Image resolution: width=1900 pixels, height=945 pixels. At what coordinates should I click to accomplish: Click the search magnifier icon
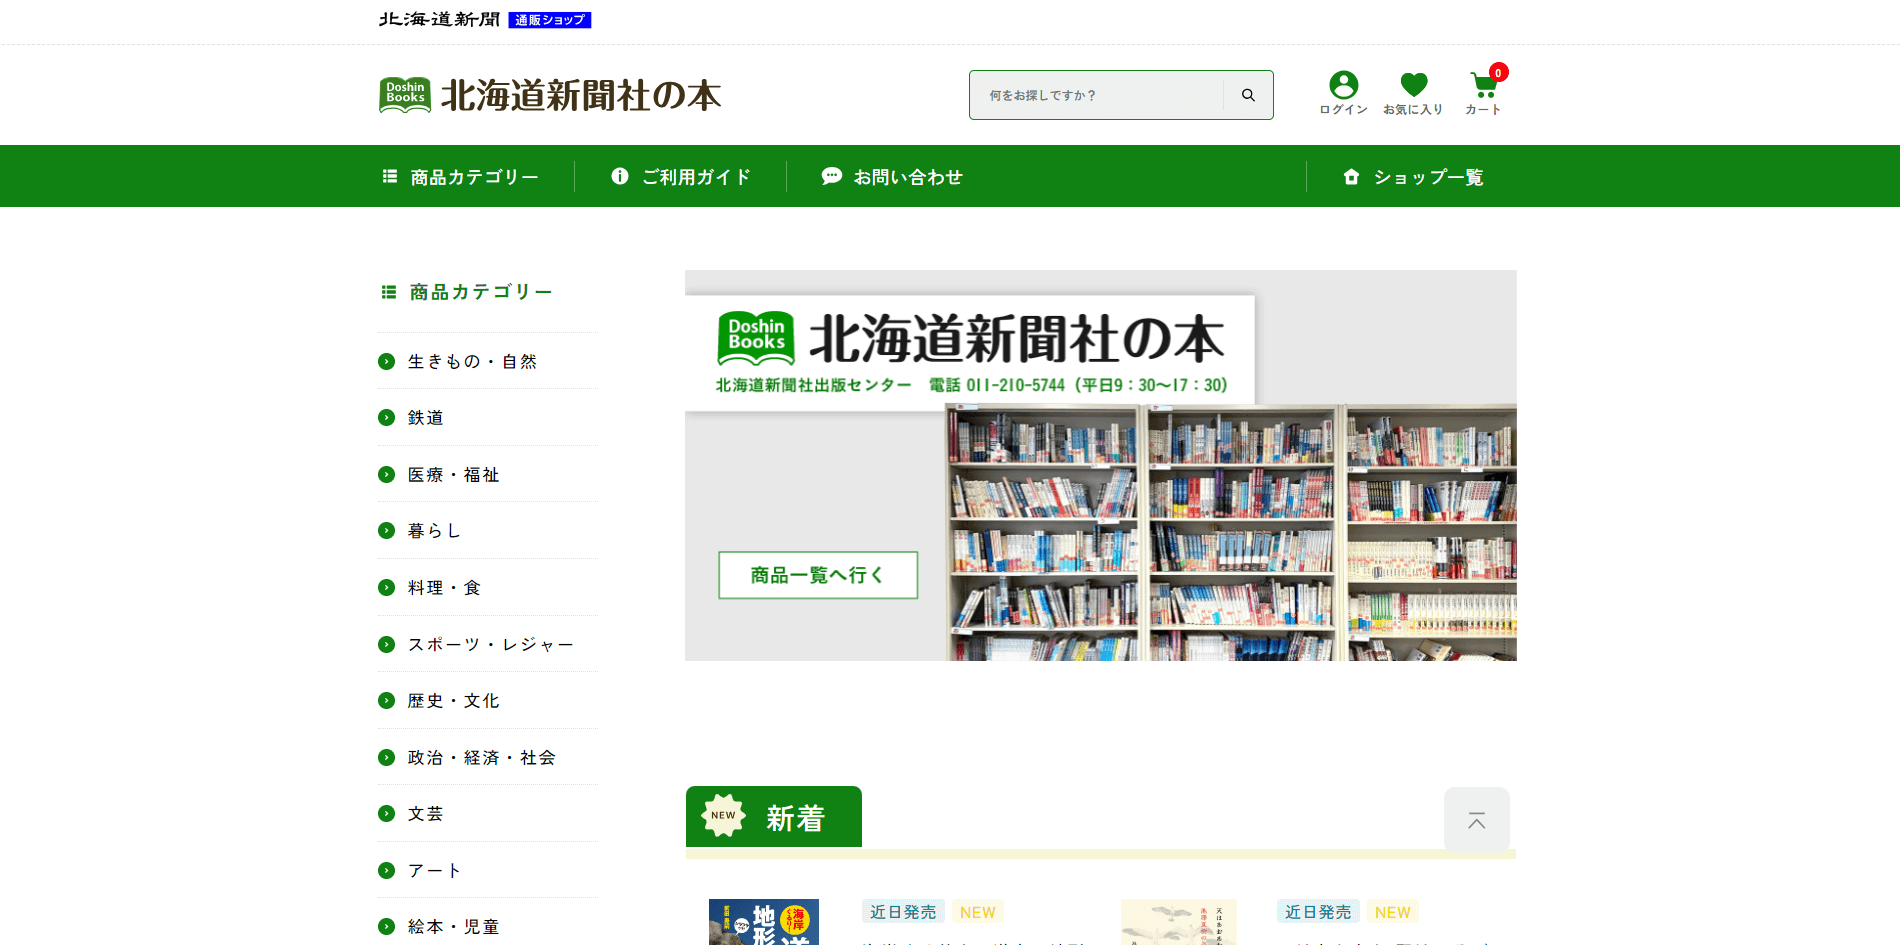(1248, 95)
